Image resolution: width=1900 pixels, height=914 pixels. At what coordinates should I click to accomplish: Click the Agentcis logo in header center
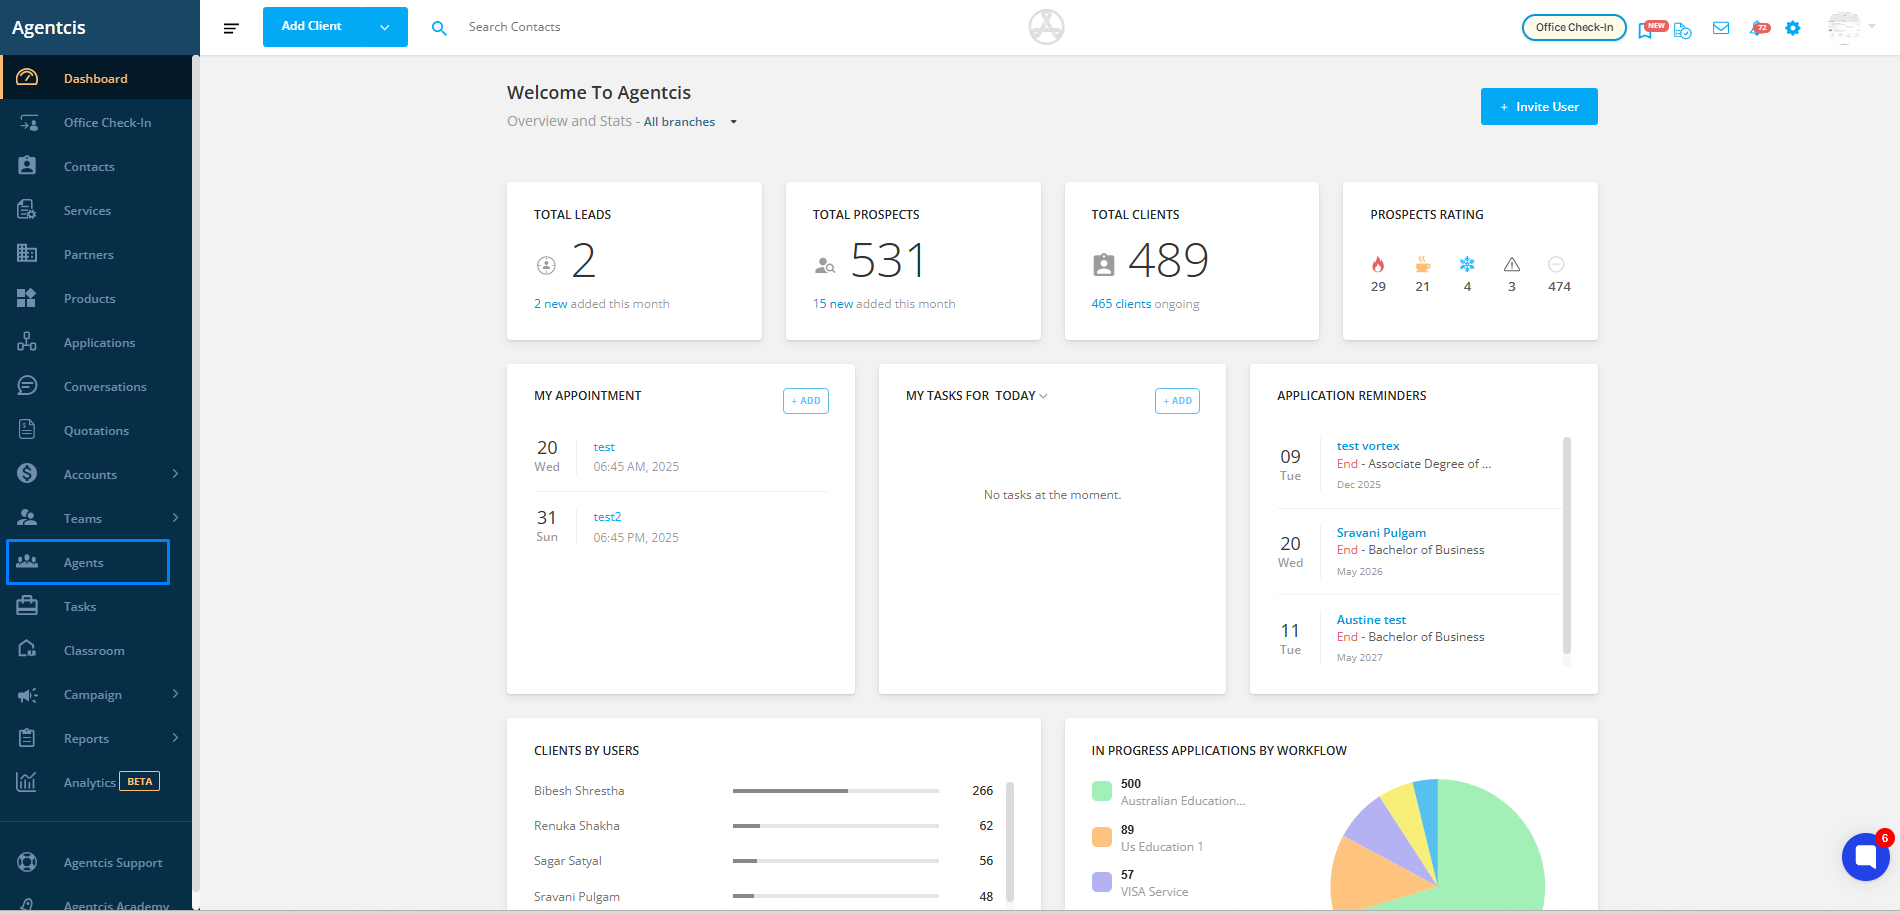[x=1046, y=27]
